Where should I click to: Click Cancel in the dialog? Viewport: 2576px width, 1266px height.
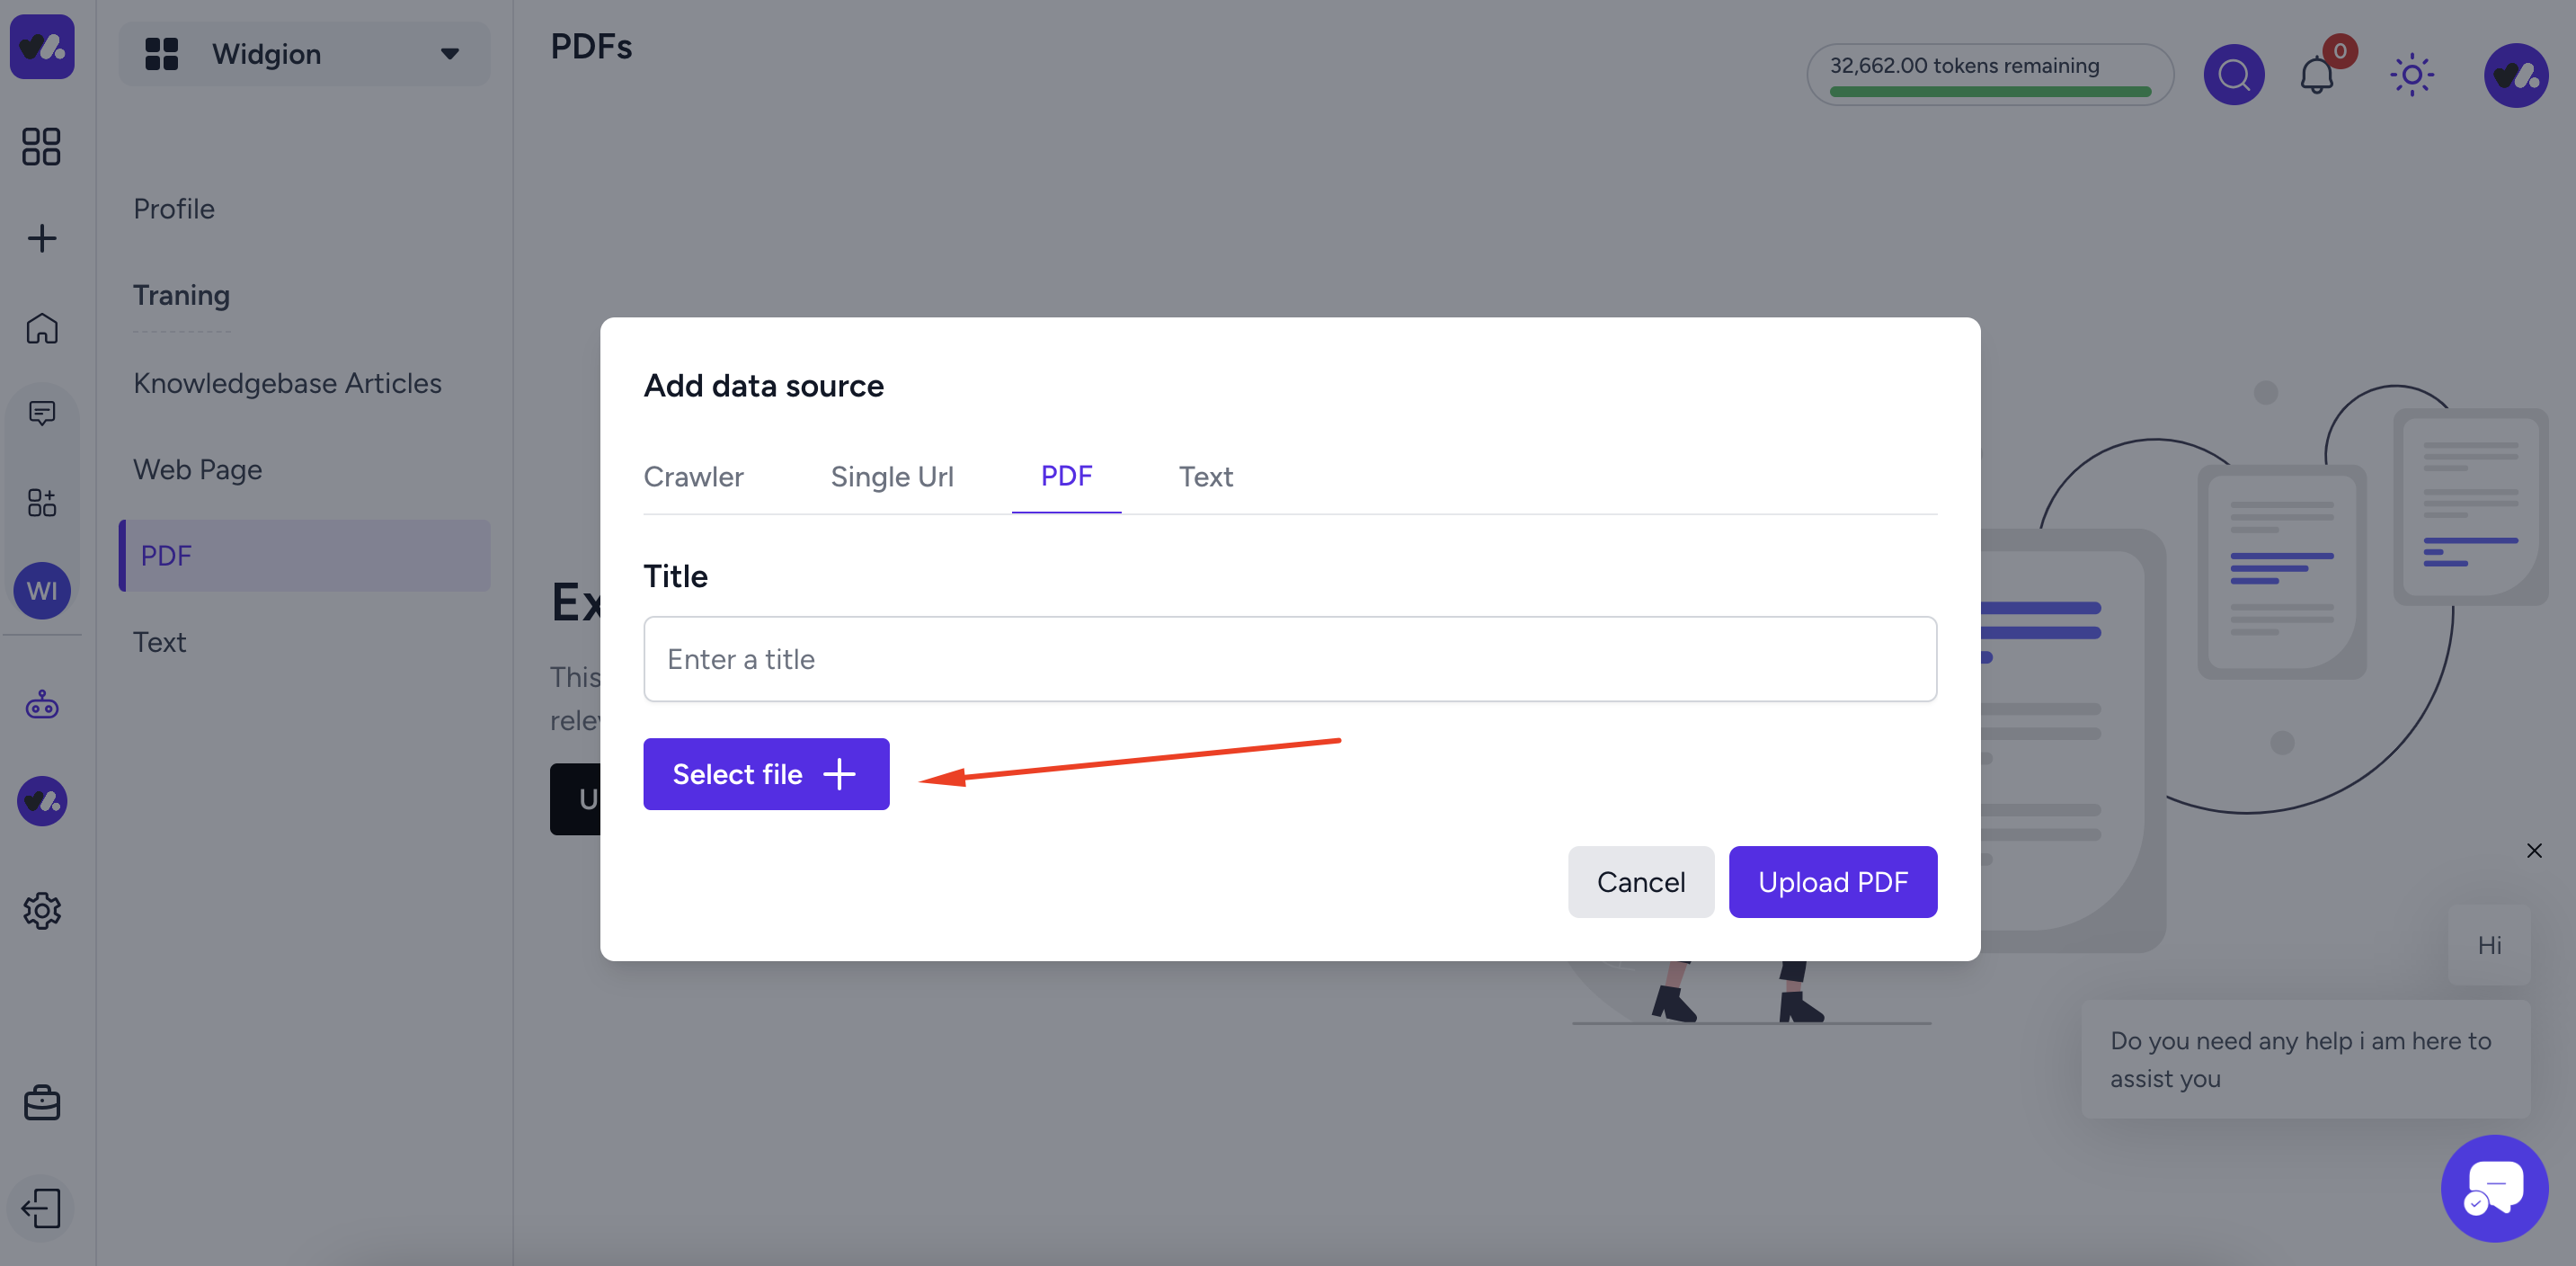pos(1640,881)
